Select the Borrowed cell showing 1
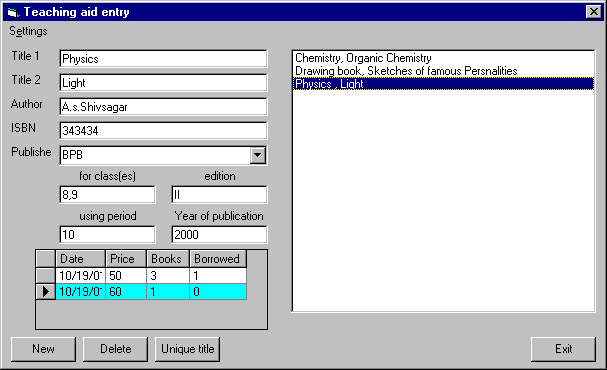Image resolution: width=607 pixels, height=370 pixels. pos(218,276)
